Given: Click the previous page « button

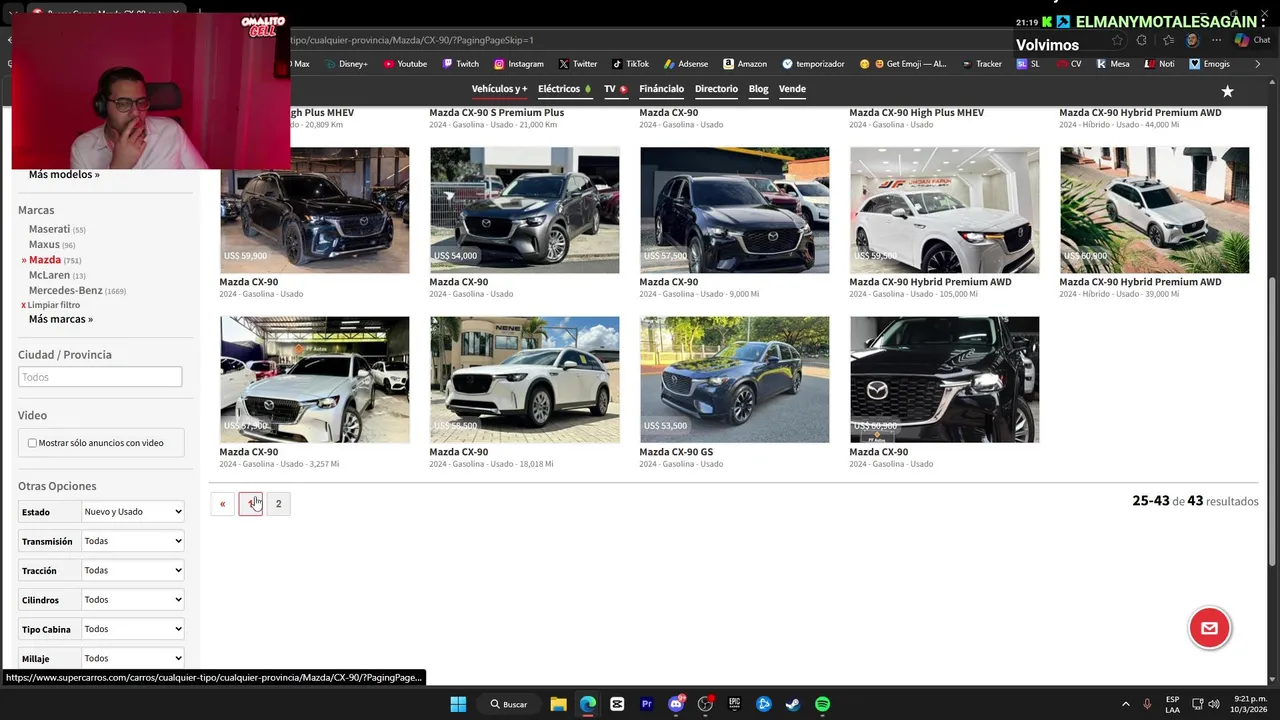Looking at the screenshot, I should point(222,504).
